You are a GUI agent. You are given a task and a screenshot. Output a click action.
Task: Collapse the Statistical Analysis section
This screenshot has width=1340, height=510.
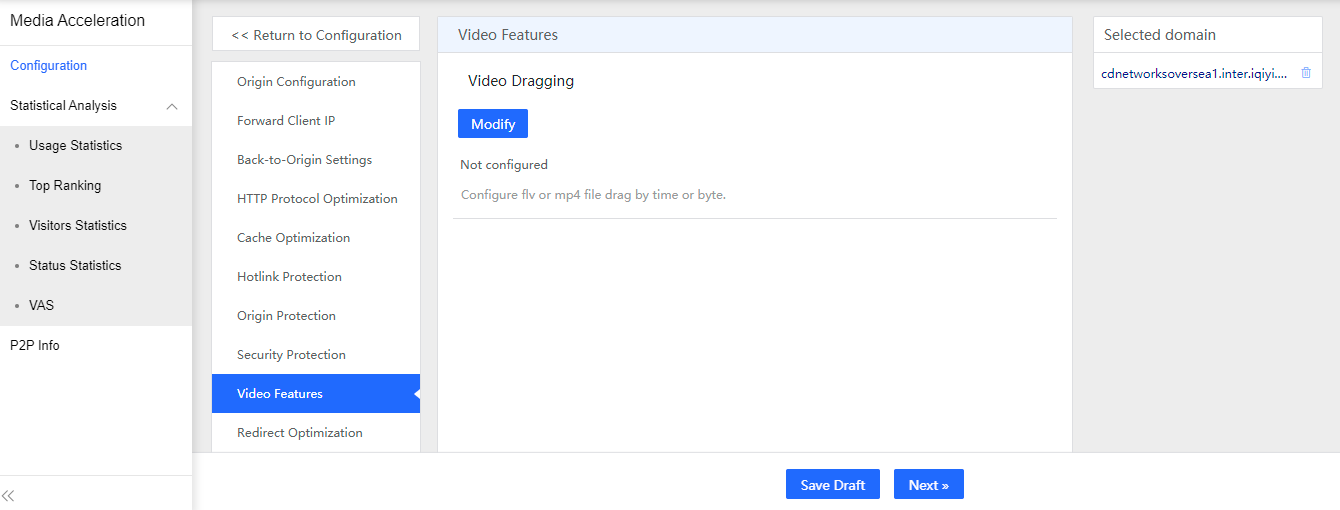tap(172, 106)
